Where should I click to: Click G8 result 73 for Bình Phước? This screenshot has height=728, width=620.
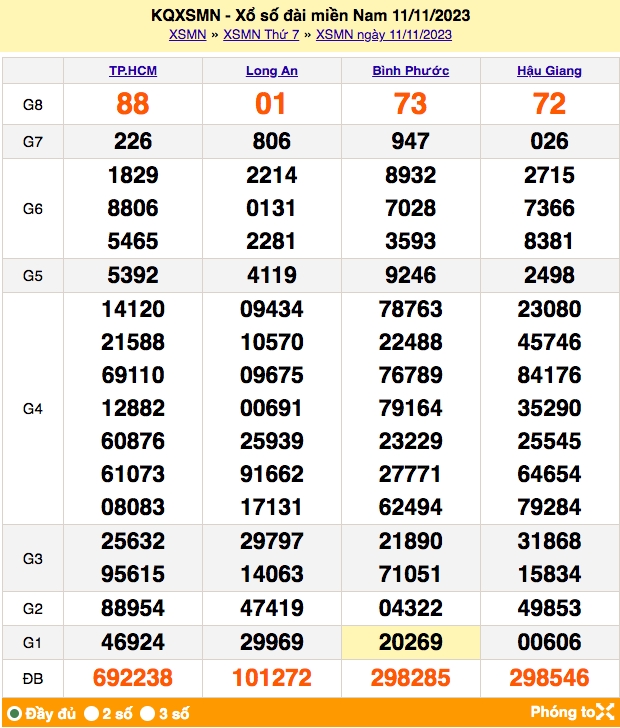[x=411, y=104]
